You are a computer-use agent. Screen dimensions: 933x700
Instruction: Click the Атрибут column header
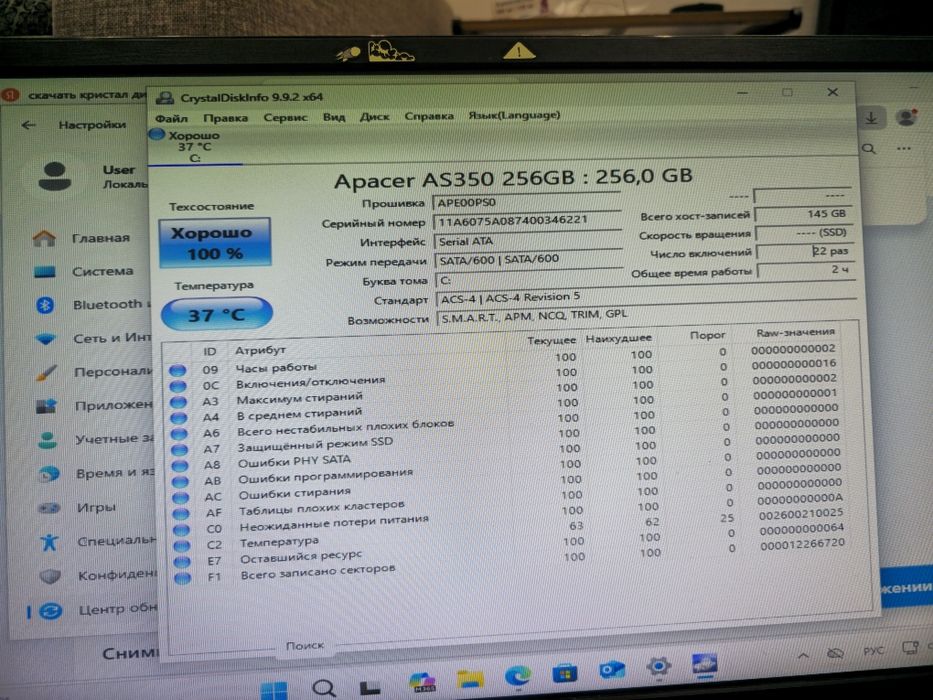260,350
